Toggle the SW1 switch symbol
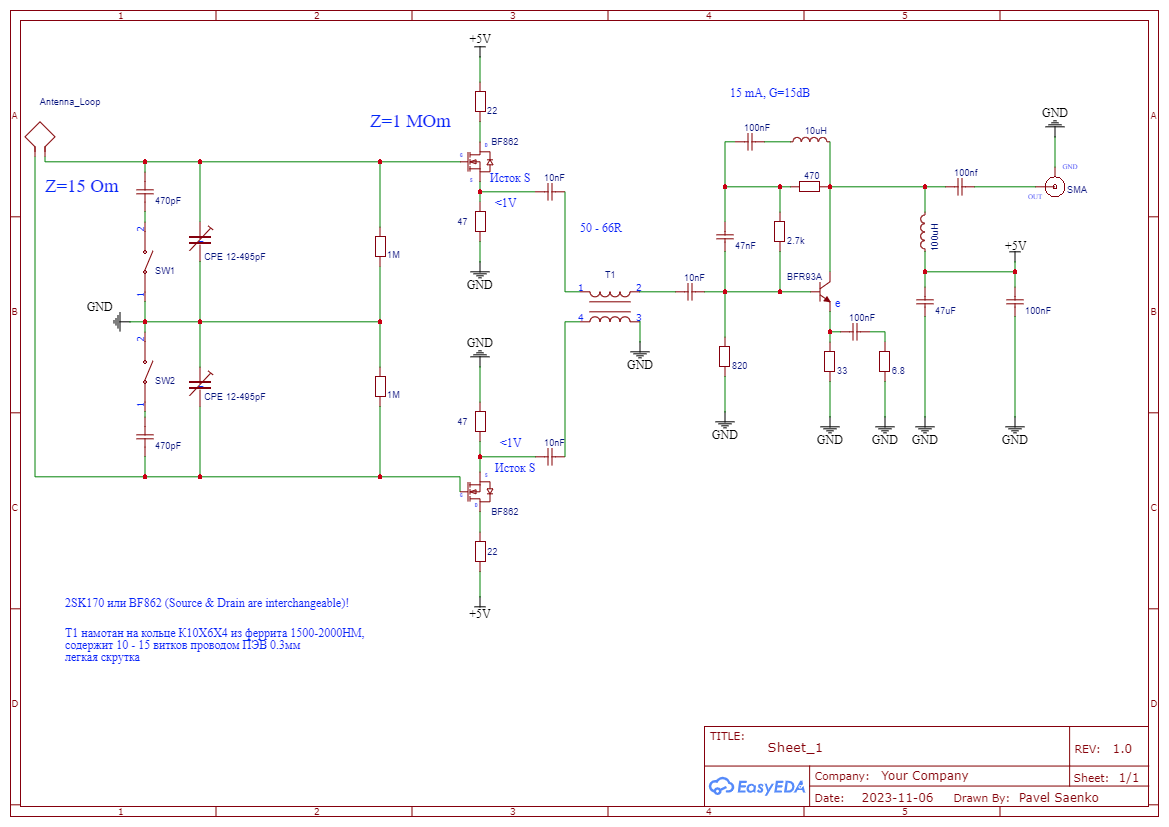The image size is (1169, 827). (145, 268)
